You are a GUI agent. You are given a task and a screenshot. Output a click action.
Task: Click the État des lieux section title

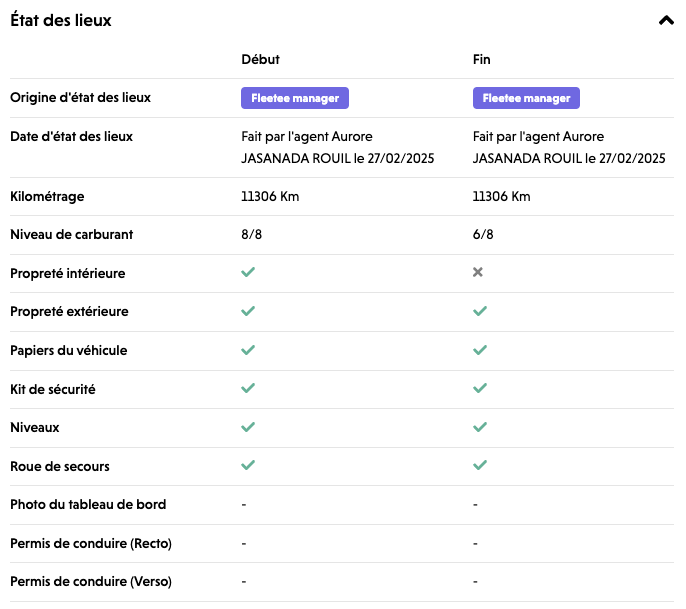(x=61, y=20)
